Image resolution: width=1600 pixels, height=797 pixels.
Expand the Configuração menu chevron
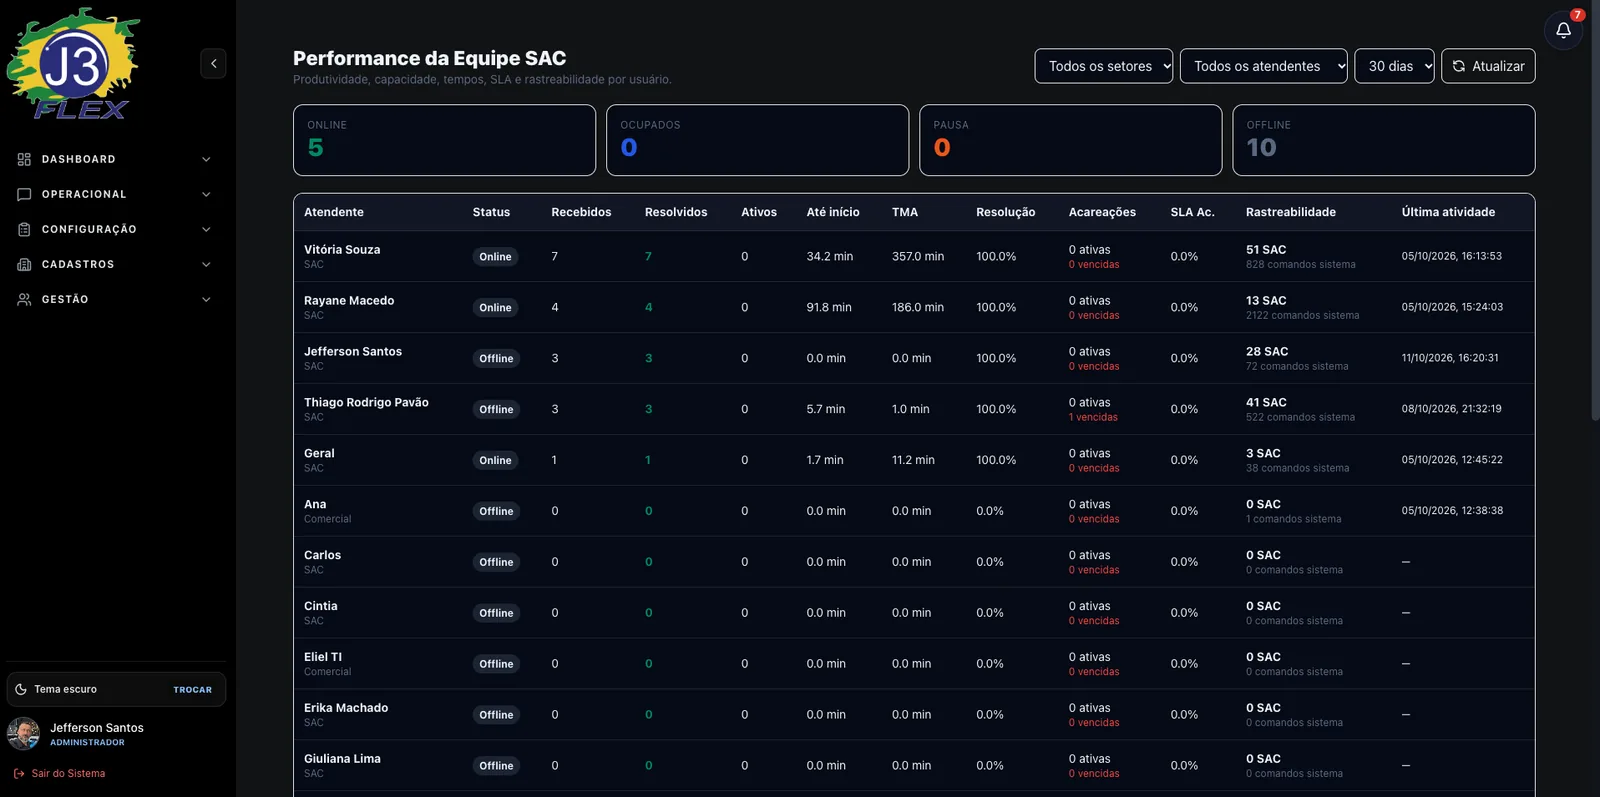tap(206, 229)
